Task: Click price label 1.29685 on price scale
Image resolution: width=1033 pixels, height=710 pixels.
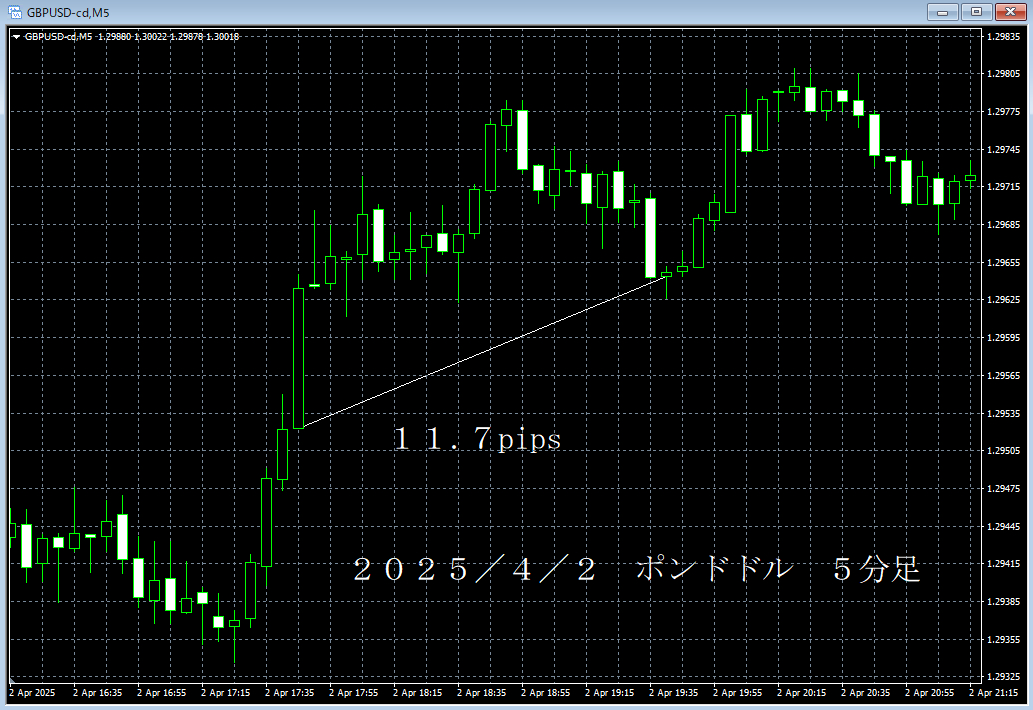Action: coord(1003,225)
